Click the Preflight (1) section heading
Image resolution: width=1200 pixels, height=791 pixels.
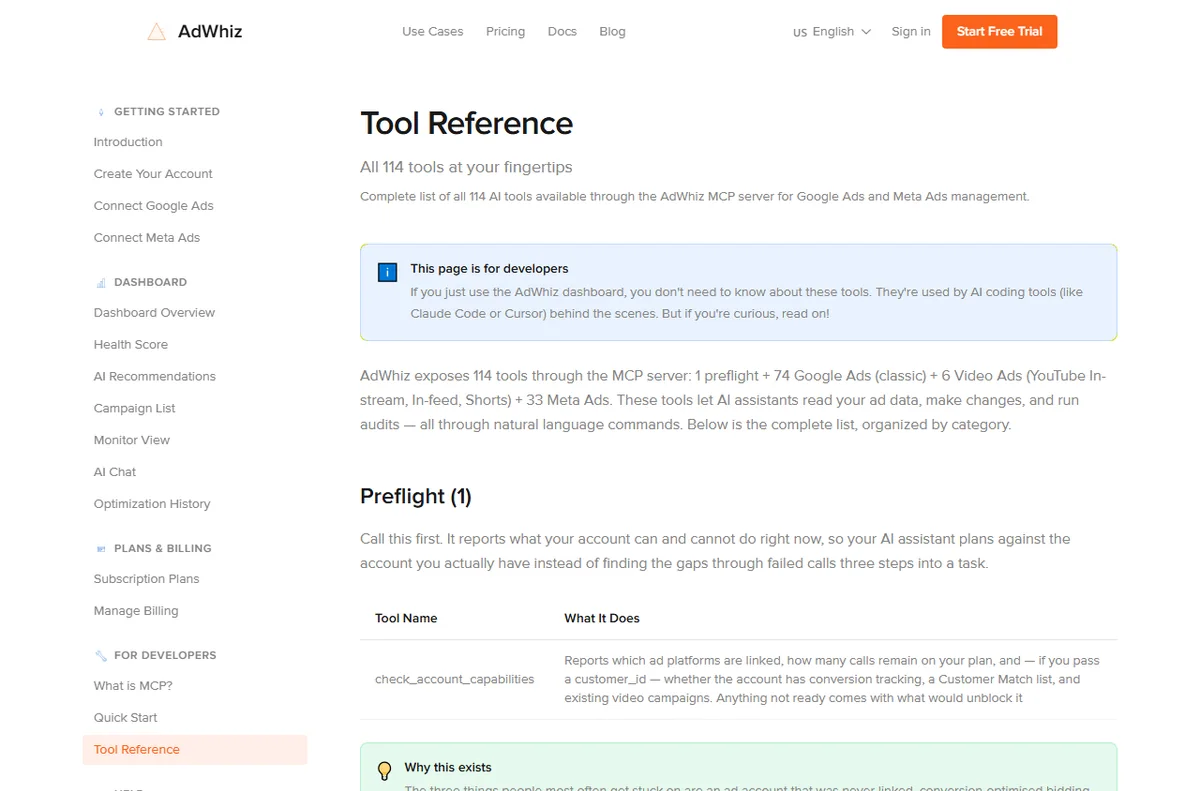coord(416,497)
